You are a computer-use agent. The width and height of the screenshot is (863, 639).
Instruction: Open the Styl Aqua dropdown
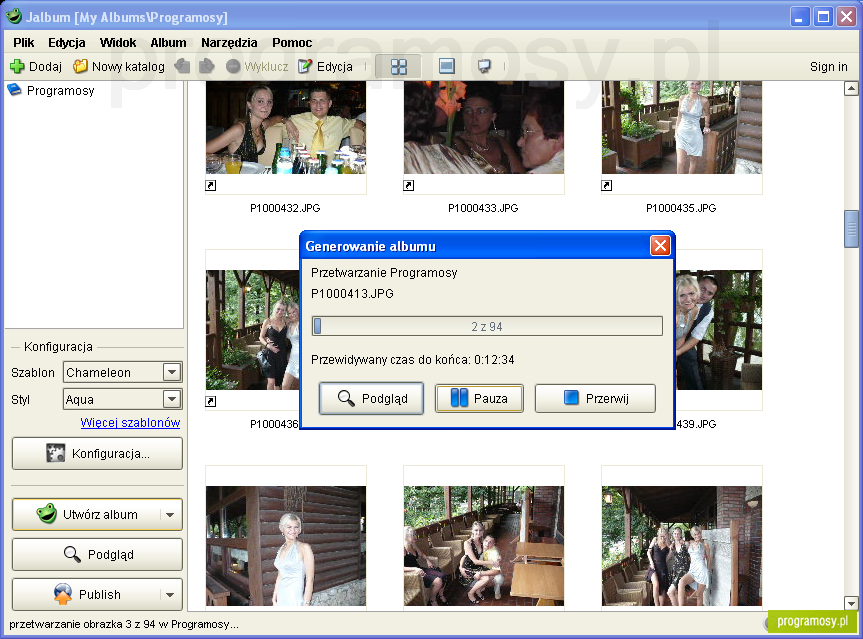tap(172, 398)
